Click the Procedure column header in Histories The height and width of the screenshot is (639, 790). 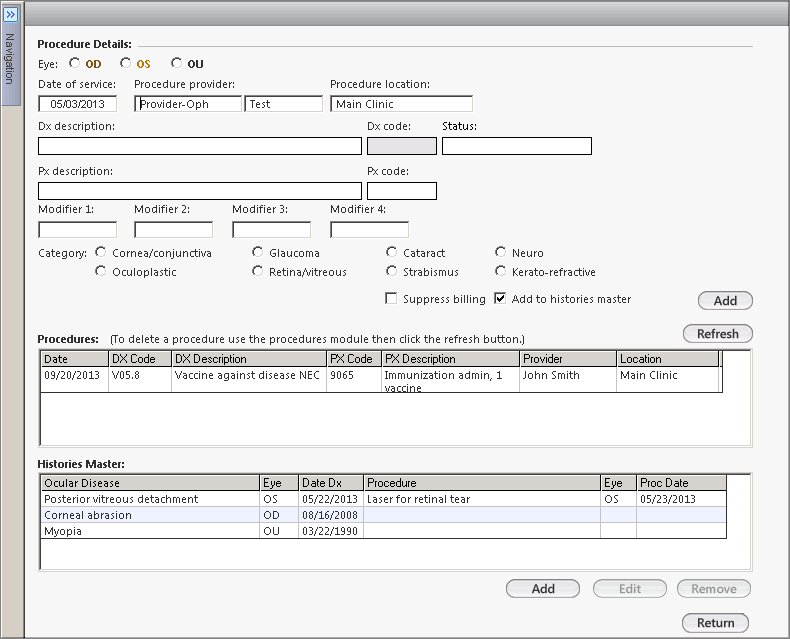pyautogui.click(x=482, y=483)
